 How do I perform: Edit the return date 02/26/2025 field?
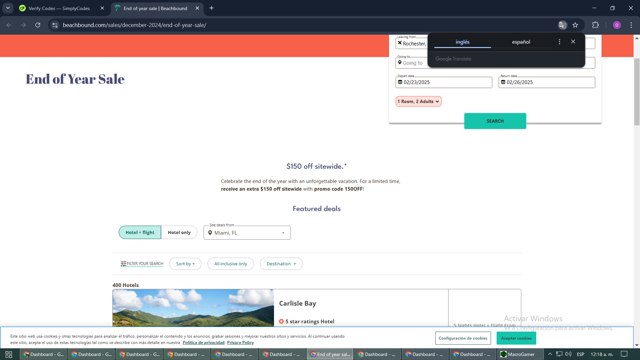pos(547,82)
